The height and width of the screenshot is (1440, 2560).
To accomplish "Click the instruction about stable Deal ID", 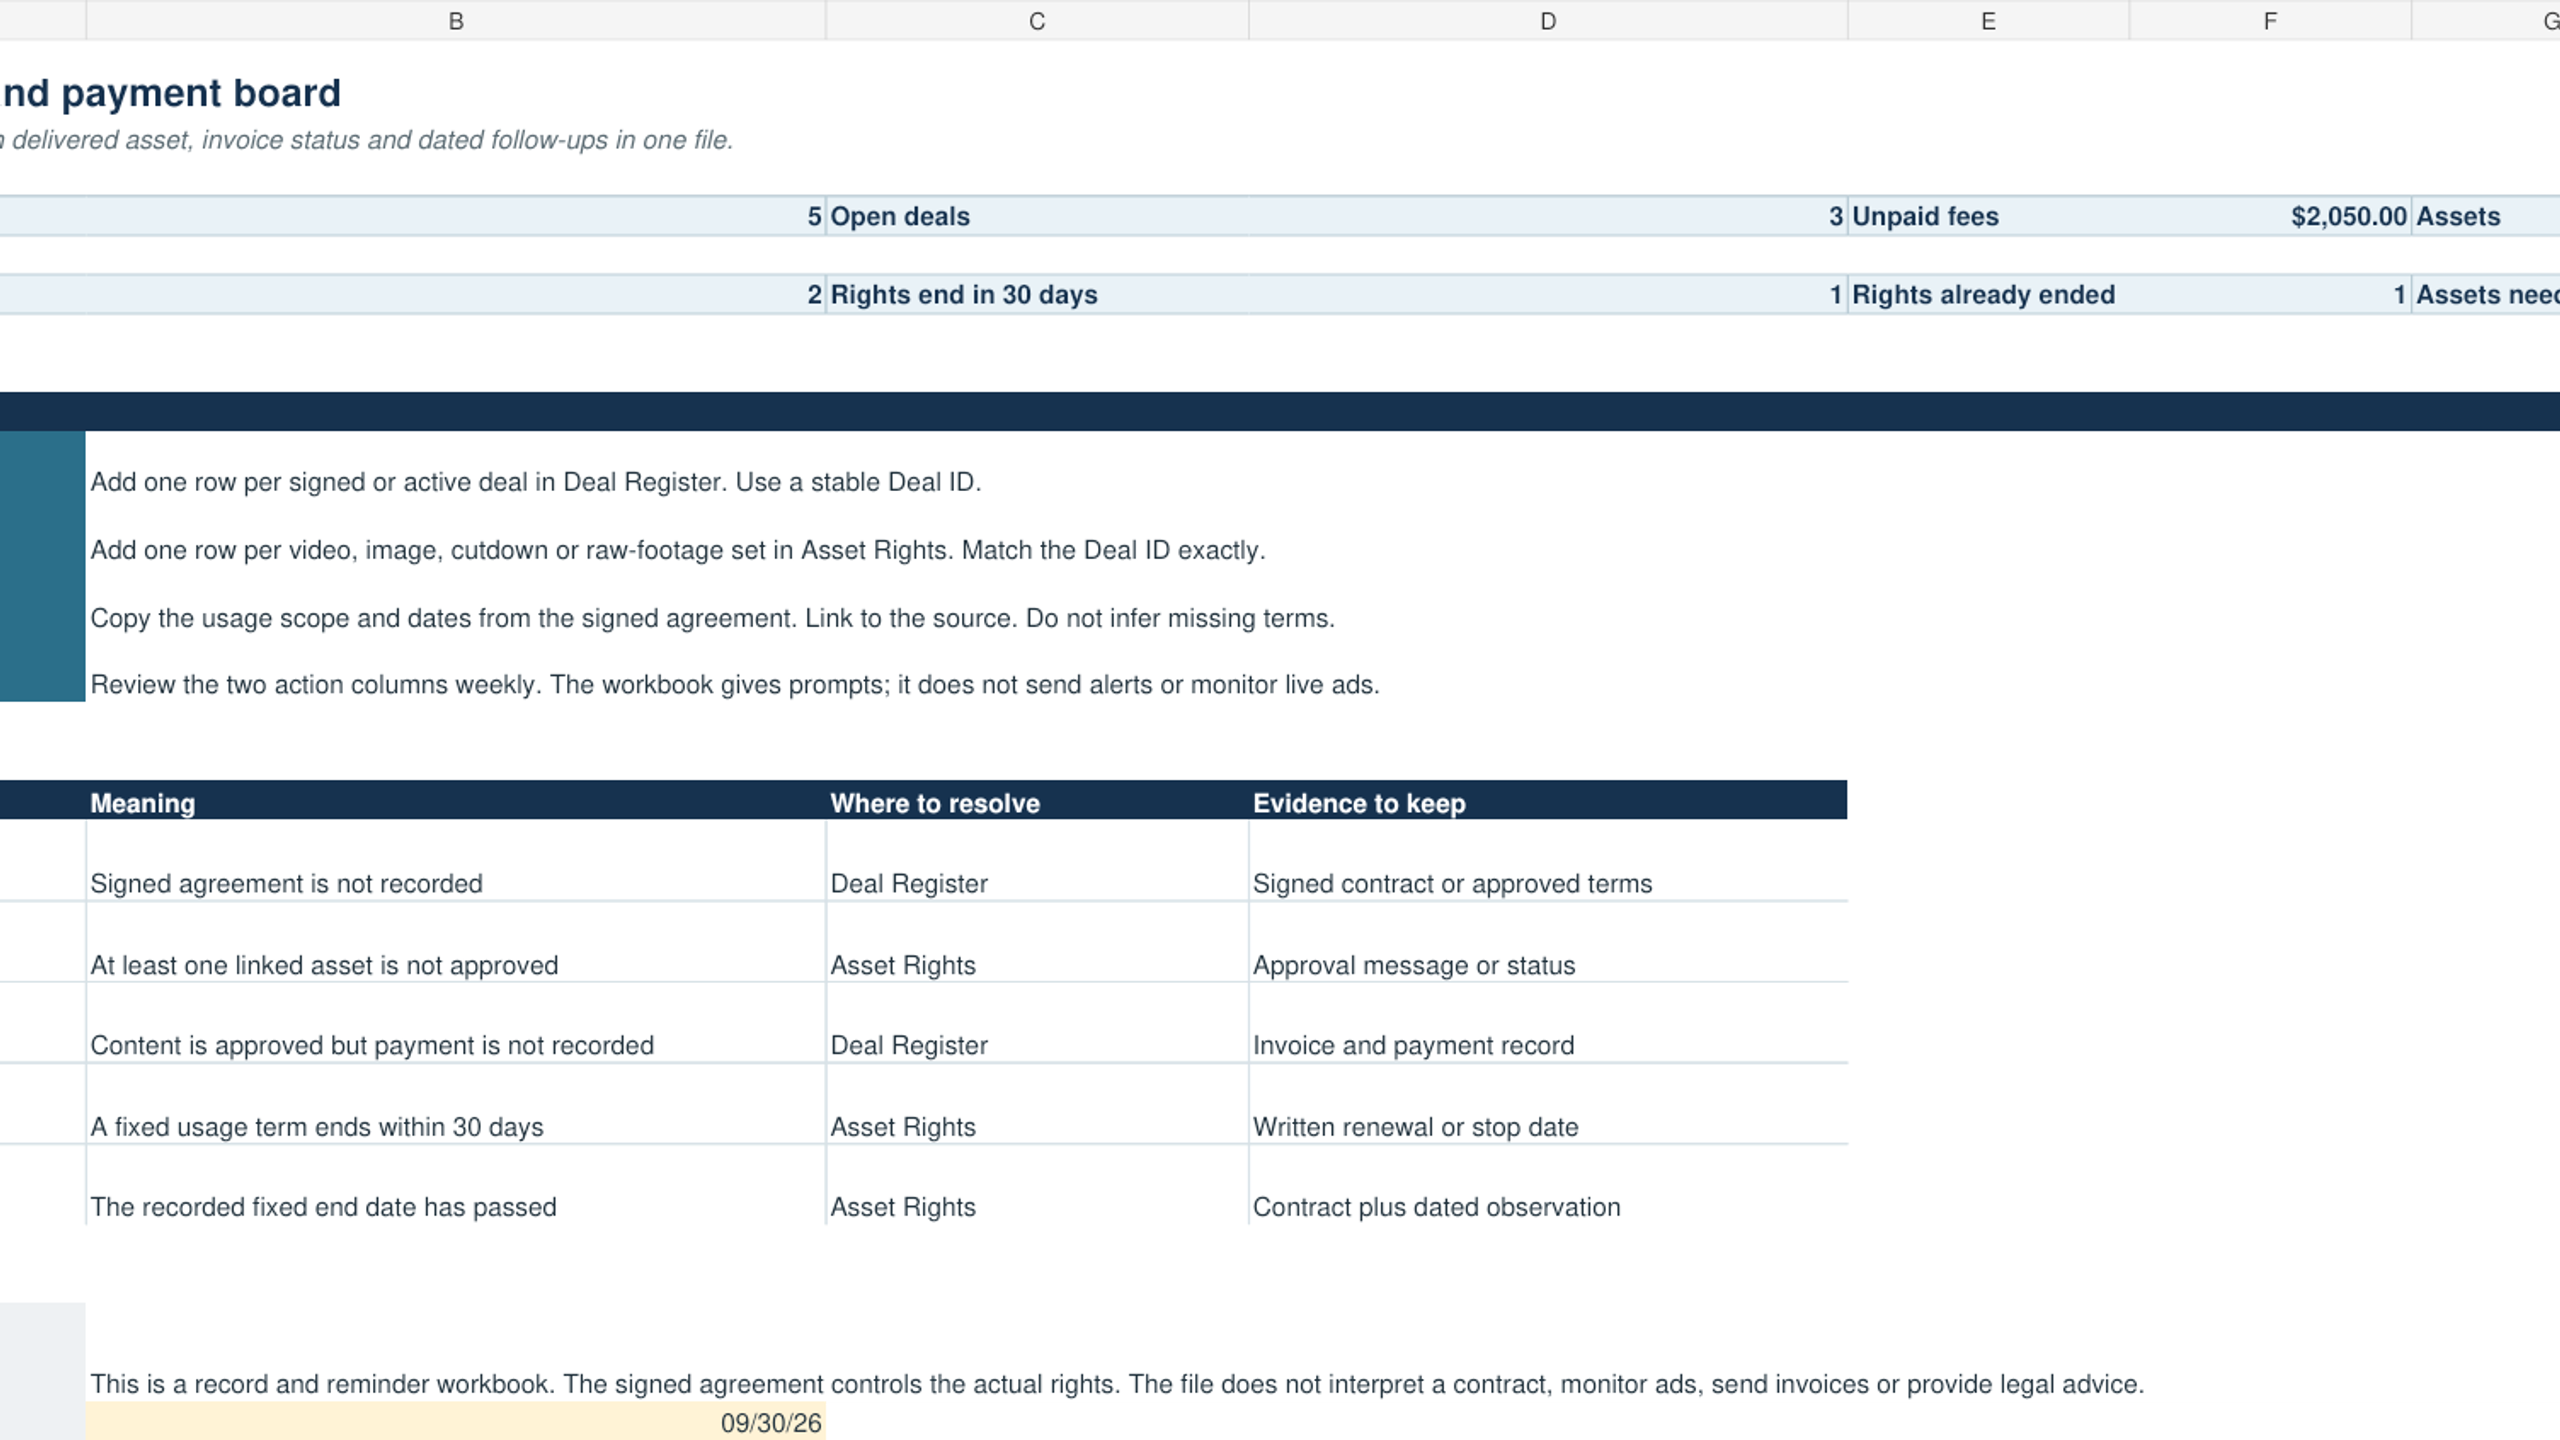I will (x=536, y=482).
